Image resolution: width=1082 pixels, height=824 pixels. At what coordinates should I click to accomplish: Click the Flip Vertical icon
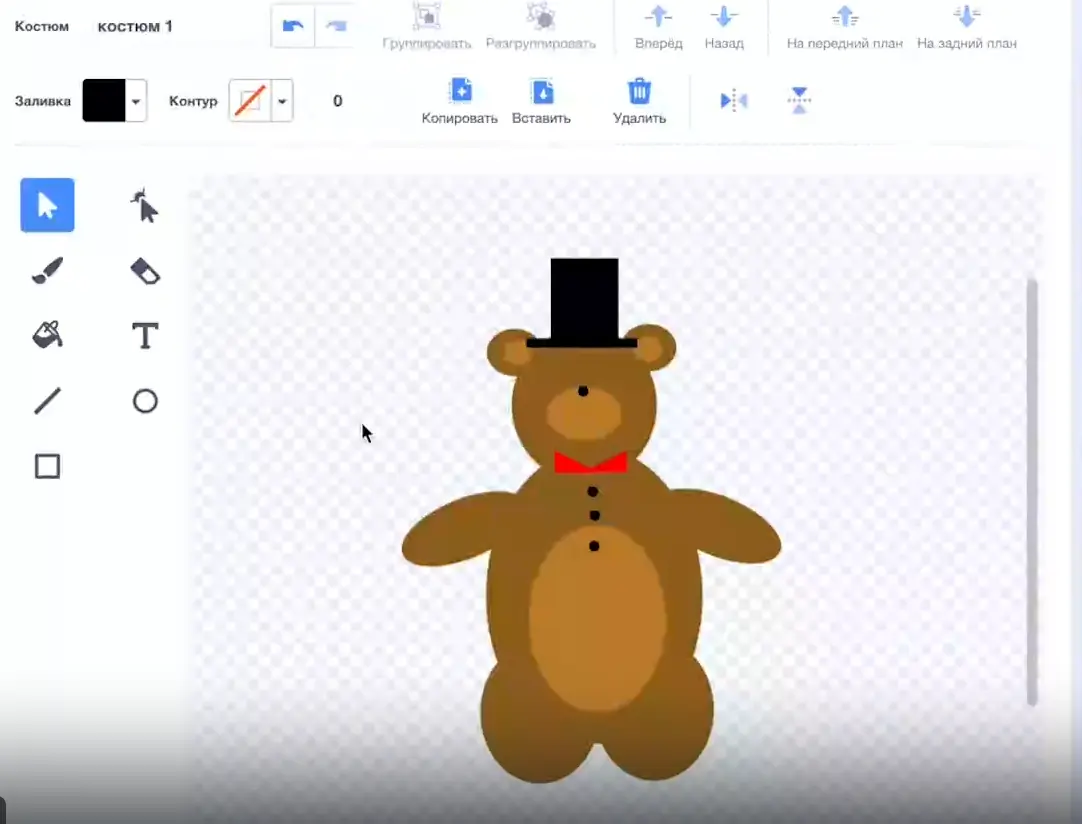click(x=799, y=101)
